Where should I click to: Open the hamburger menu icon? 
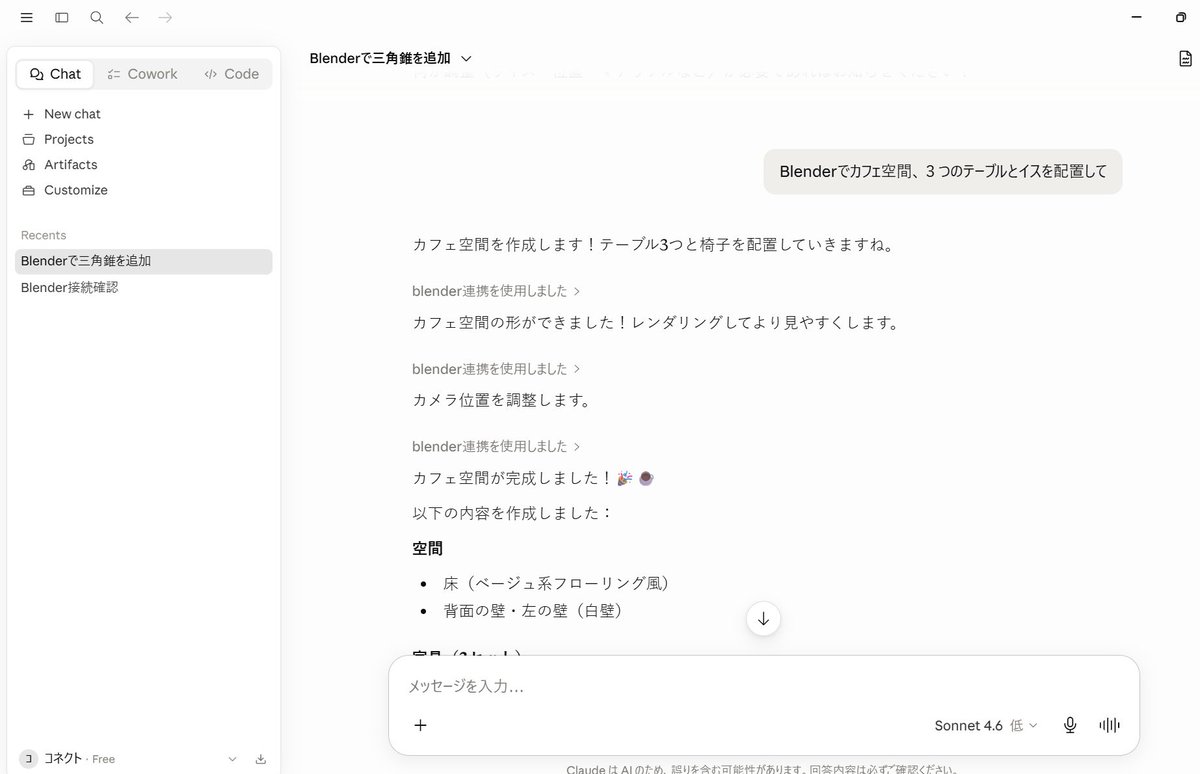click(27, 18)
